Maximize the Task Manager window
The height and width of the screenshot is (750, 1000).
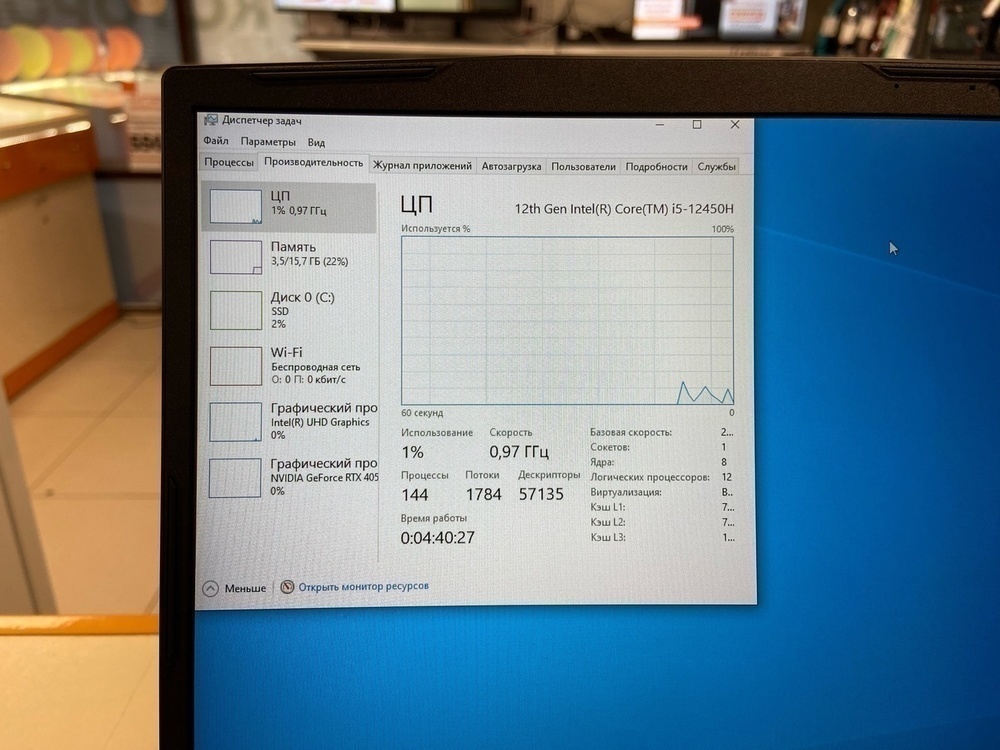click(697, 124)
